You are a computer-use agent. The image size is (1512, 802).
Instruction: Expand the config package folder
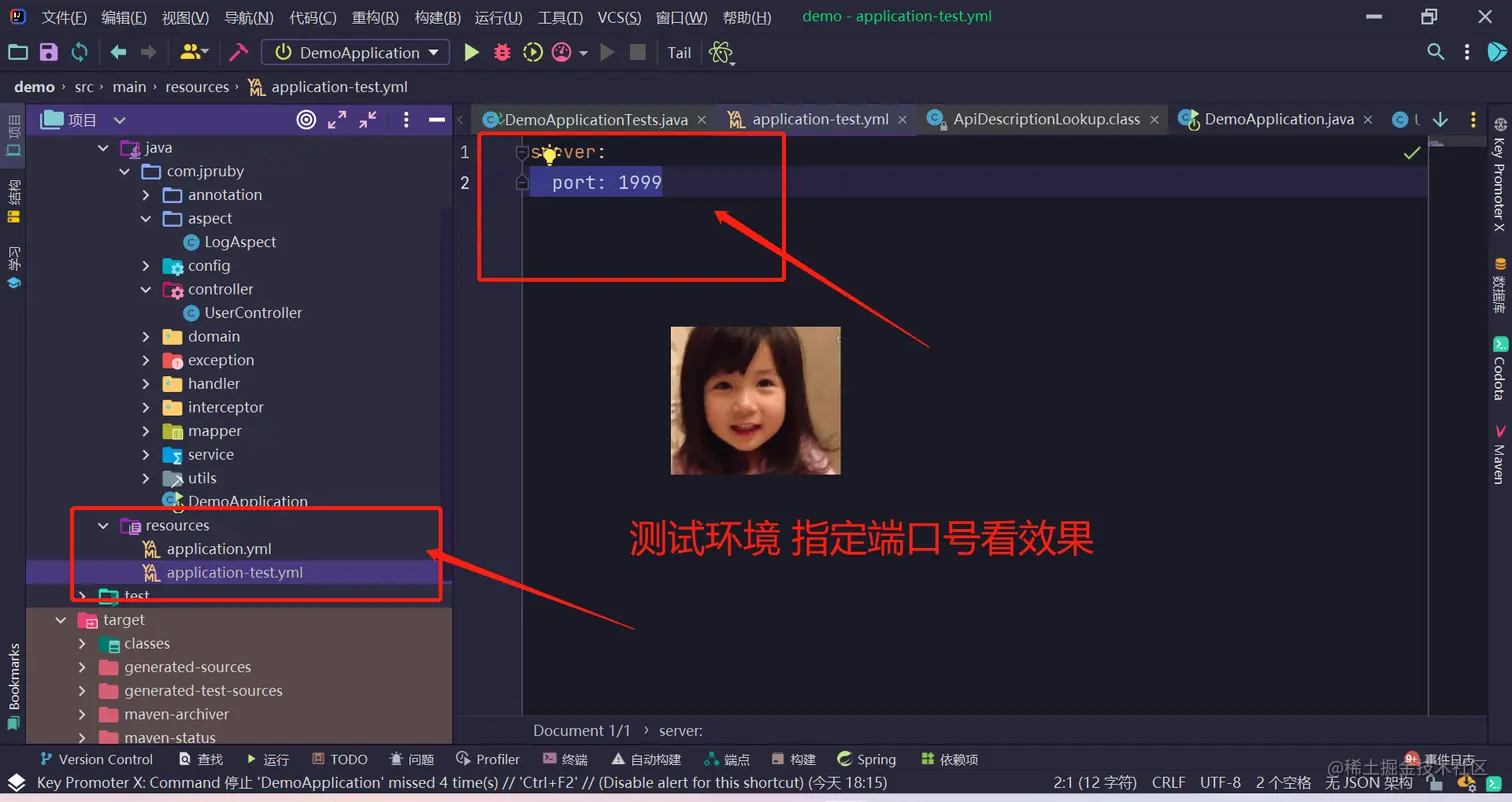146,265
